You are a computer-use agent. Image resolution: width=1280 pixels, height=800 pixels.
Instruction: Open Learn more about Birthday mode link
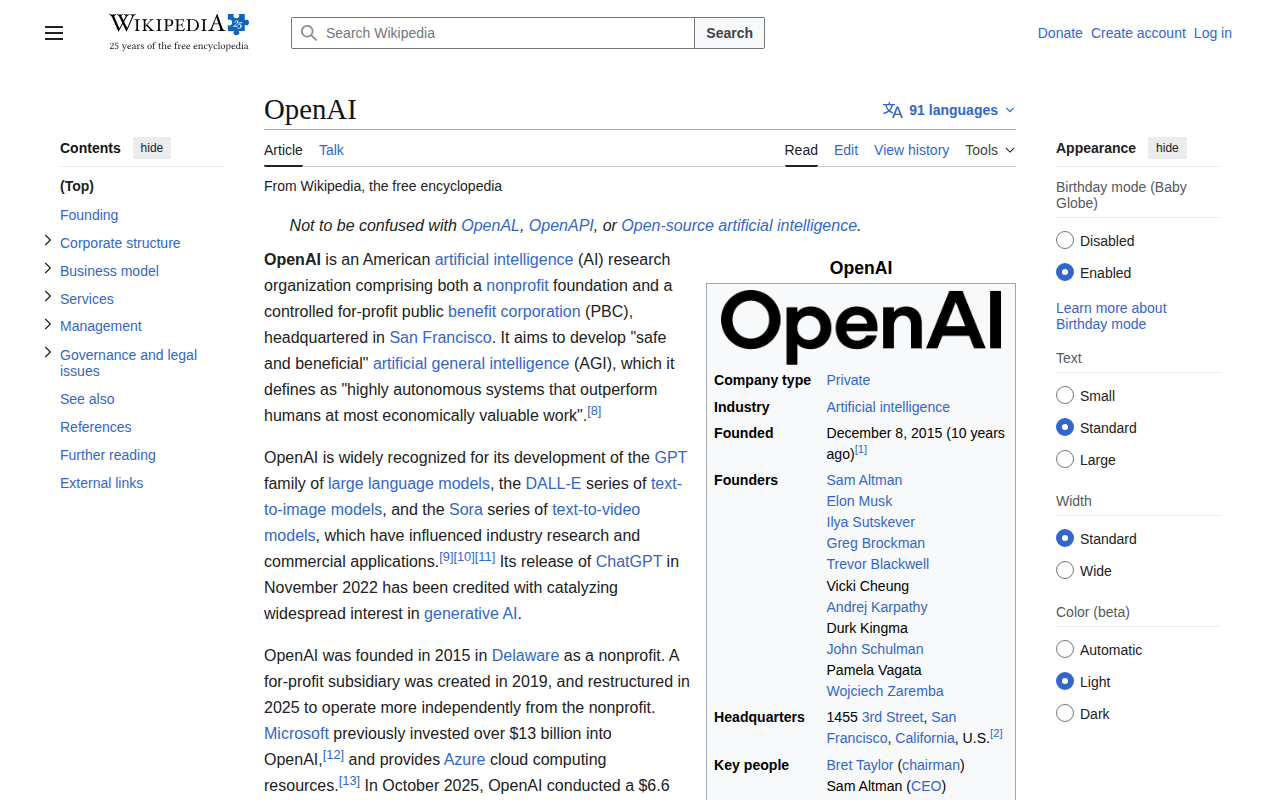(x=1111, y=316)
